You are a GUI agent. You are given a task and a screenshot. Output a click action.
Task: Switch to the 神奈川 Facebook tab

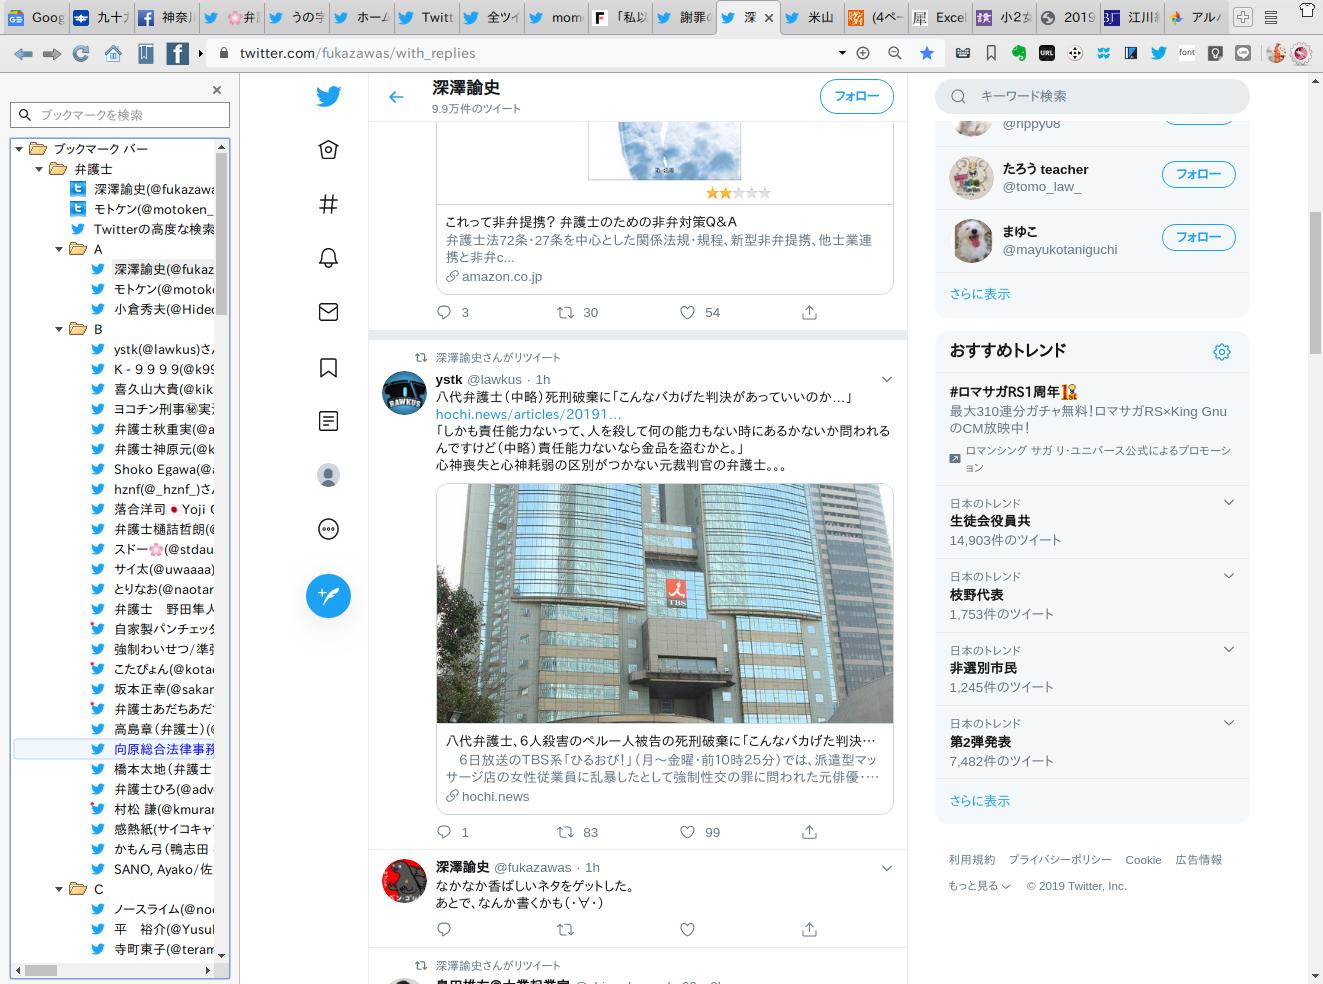[165, 17]
